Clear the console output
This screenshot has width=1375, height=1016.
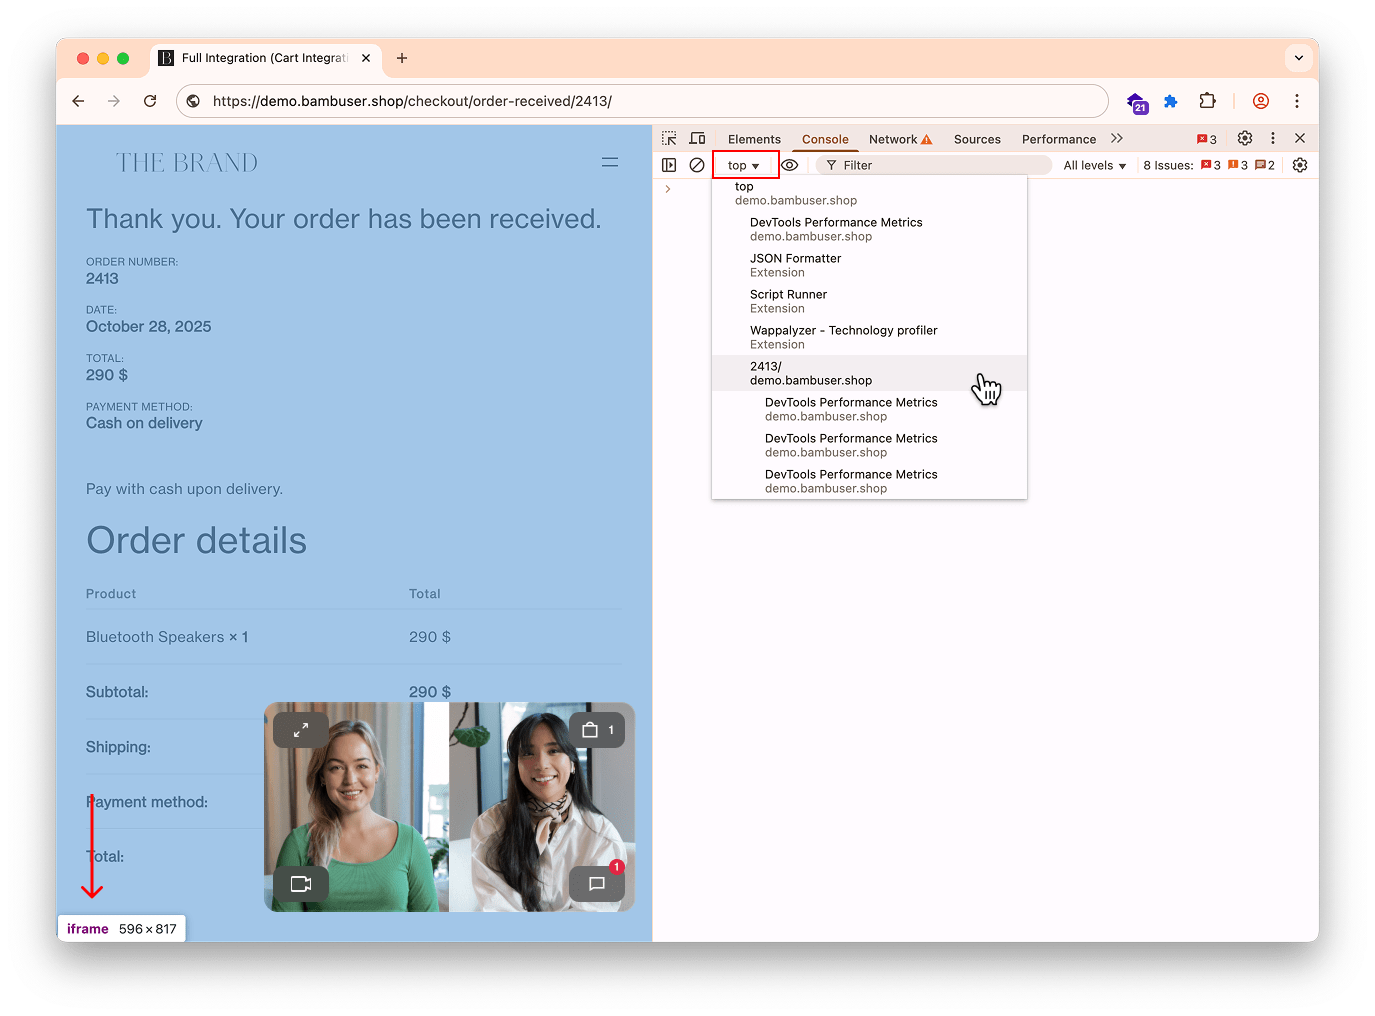coord(697,164)
